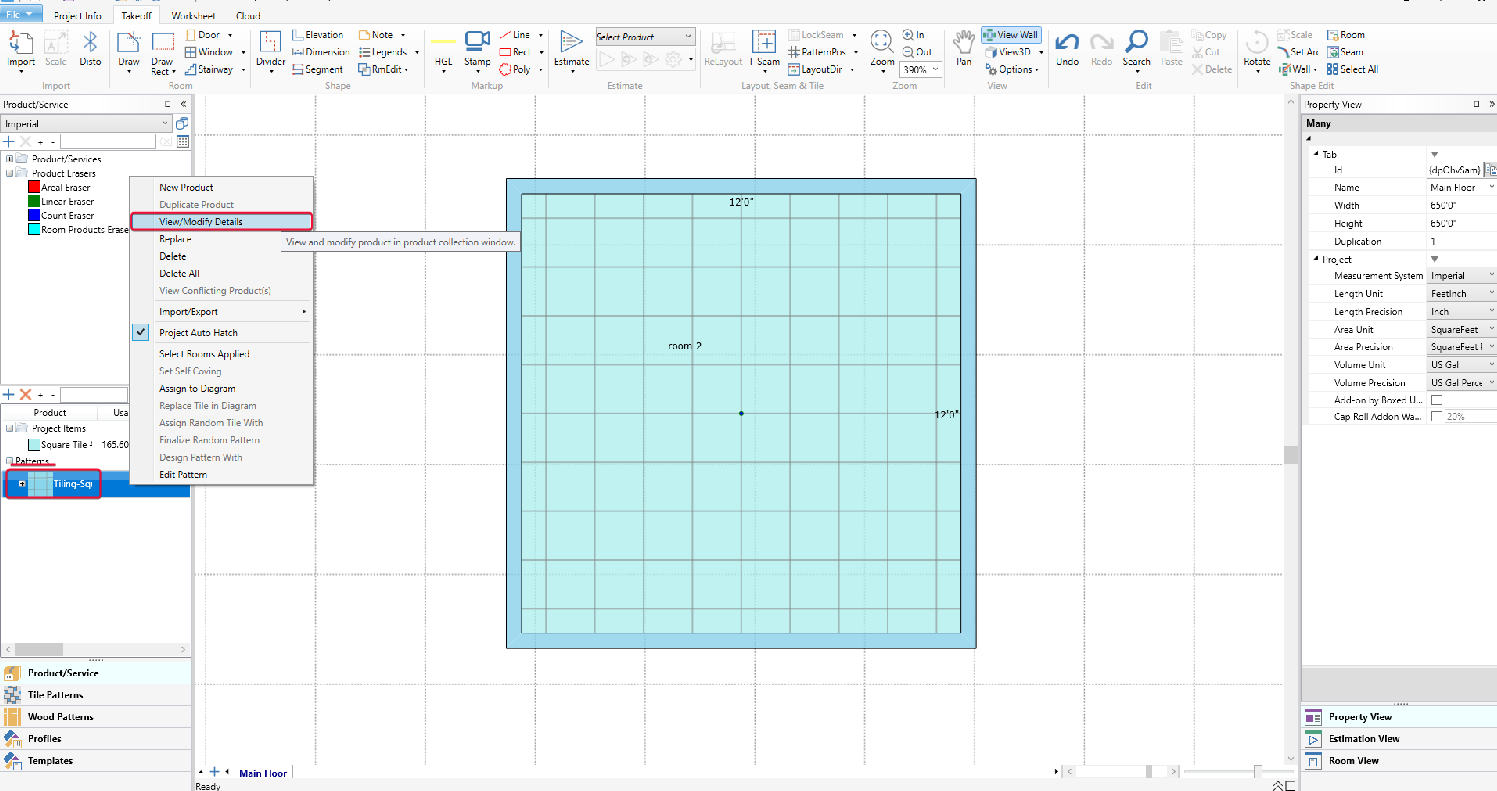
Task: Click the Elevation shape tool
Action: tap(317, 35)
